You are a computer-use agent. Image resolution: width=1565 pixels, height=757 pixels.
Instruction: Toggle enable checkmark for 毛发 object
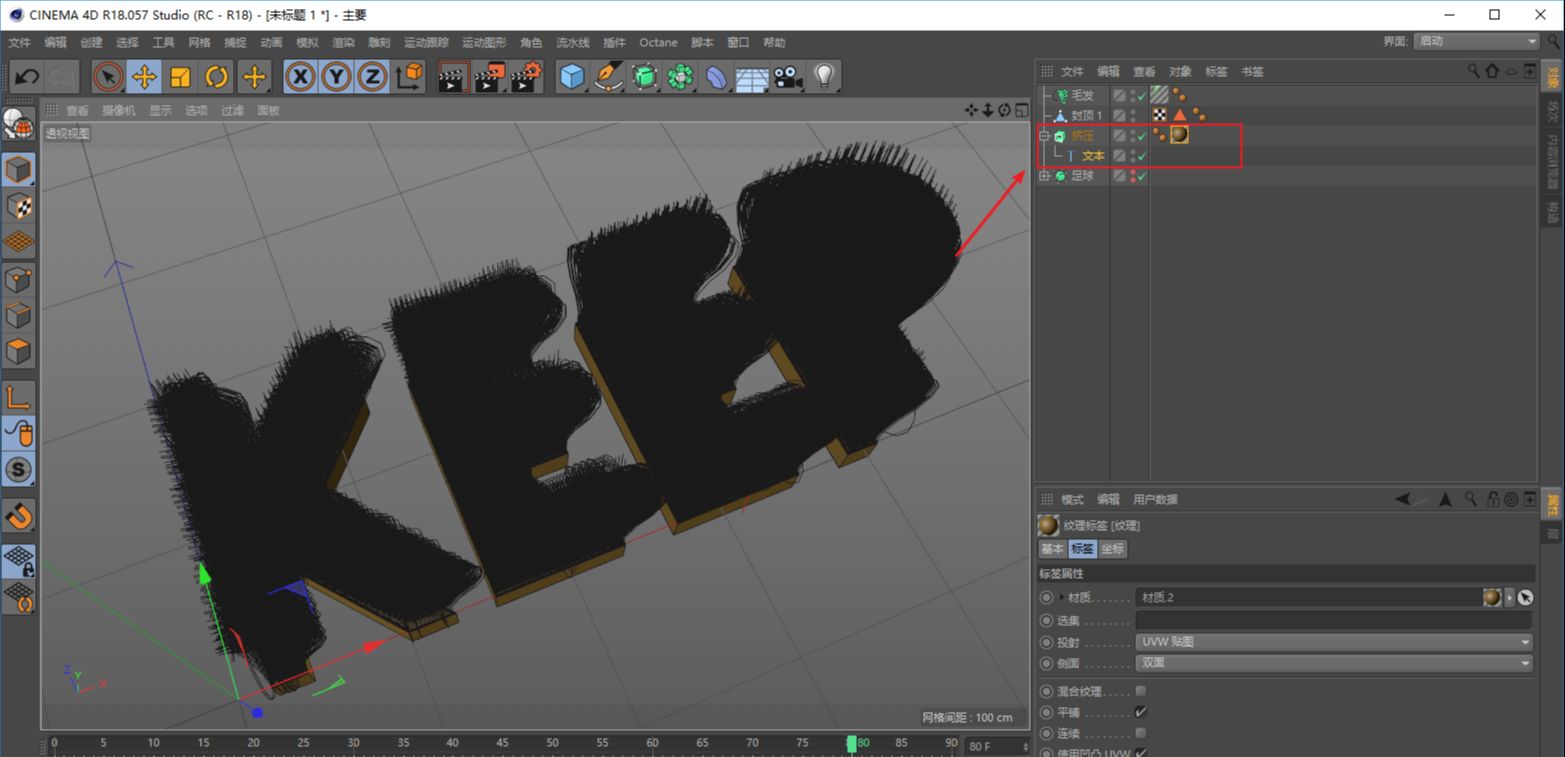click(x=1142, y=96)
